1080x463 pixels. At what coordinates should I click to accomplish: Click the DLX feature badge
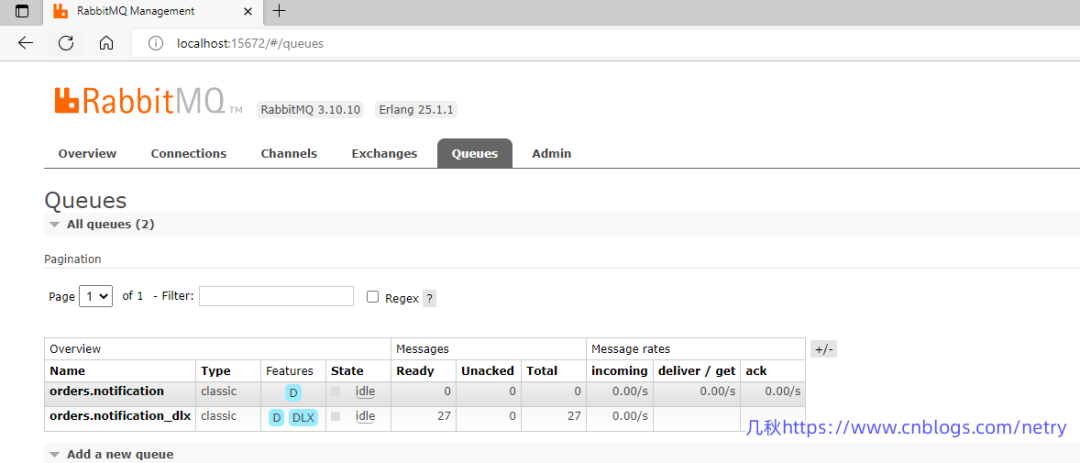[303, 418]
